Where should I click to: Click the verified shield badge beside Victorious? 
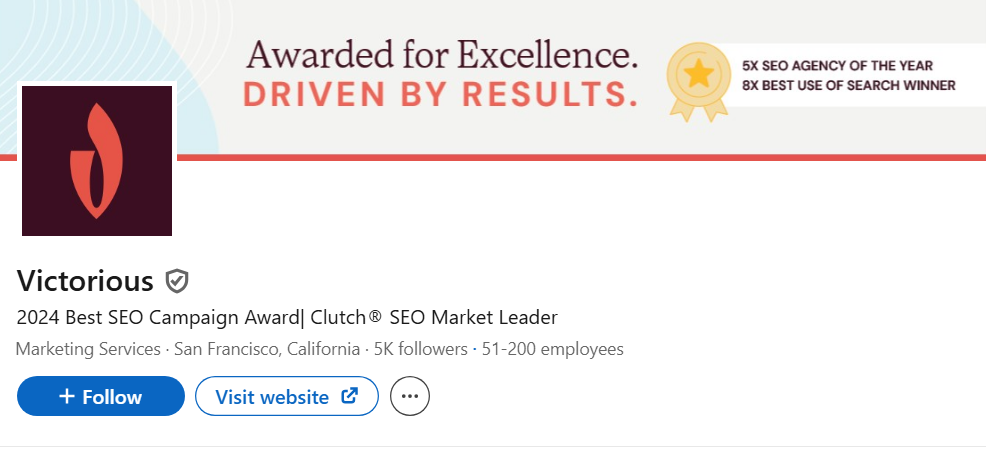(x=177, y=281)
